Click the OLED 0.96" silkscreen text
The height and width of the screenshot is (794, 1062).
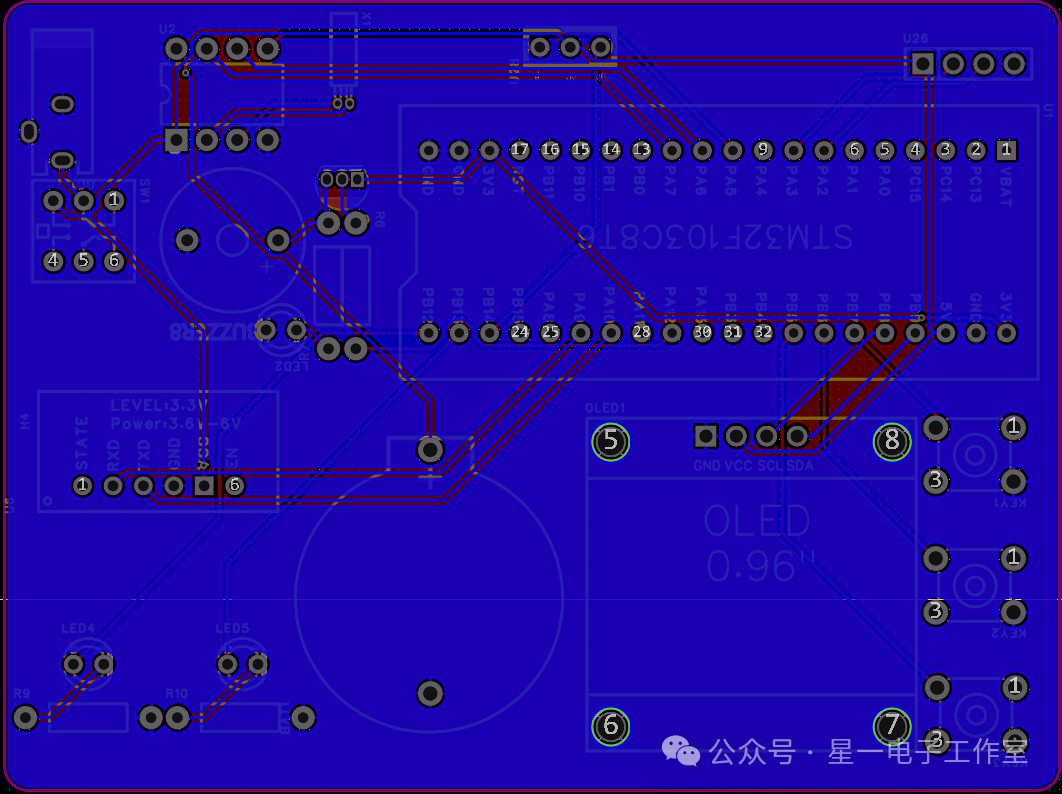click(x=757, y=544)
